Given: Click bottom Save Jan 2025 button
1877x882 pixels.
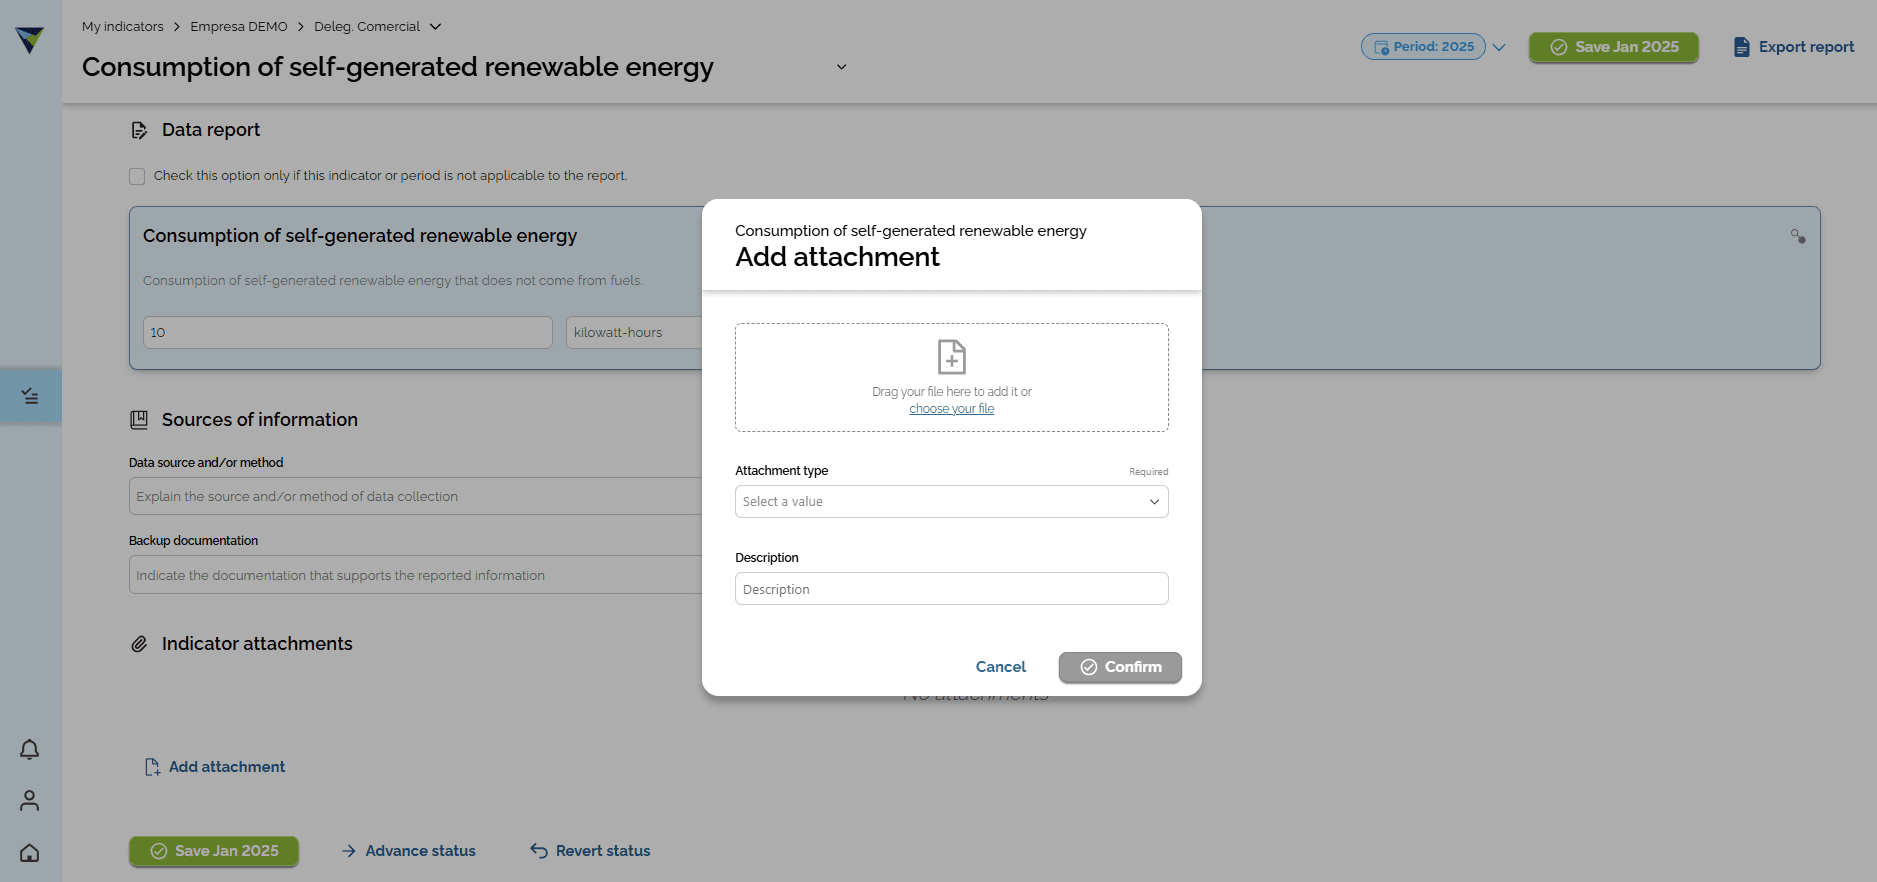Looking at the screenshot, I should pos(214,851).
